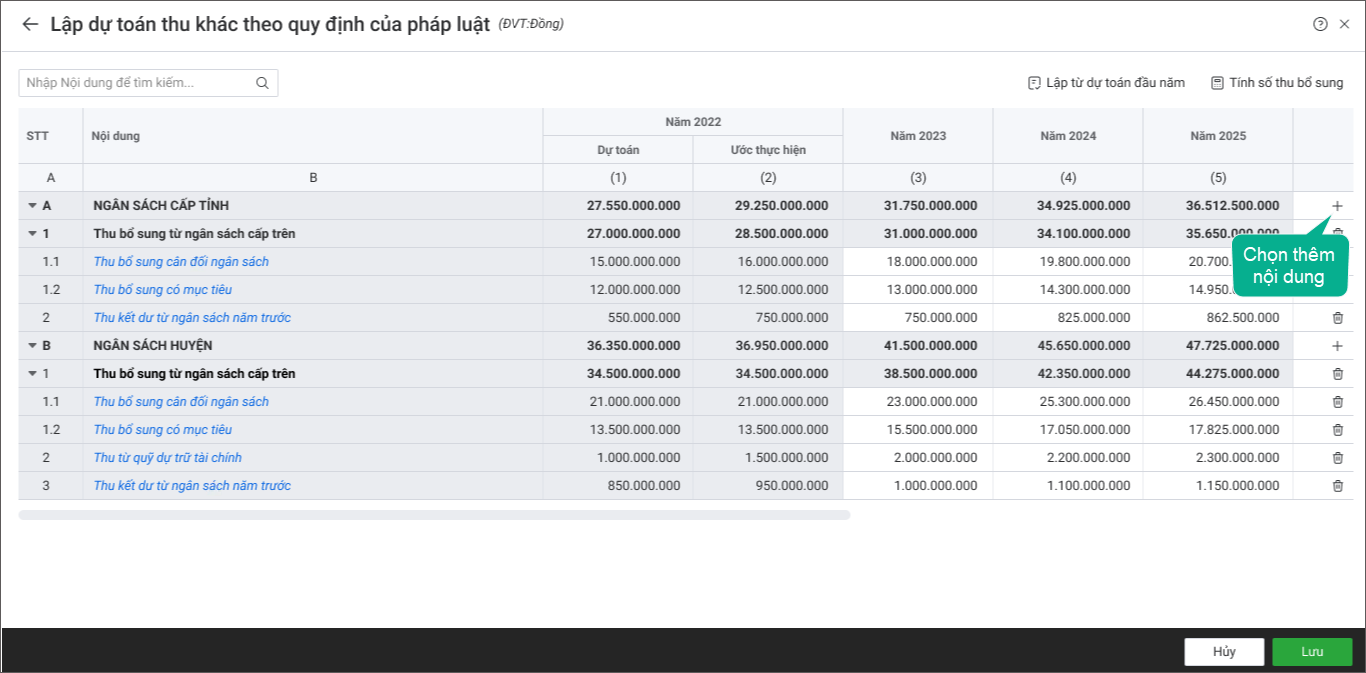
Task: Delete the last row Thu kết dư (row 3)
Action: (1337, 486)
